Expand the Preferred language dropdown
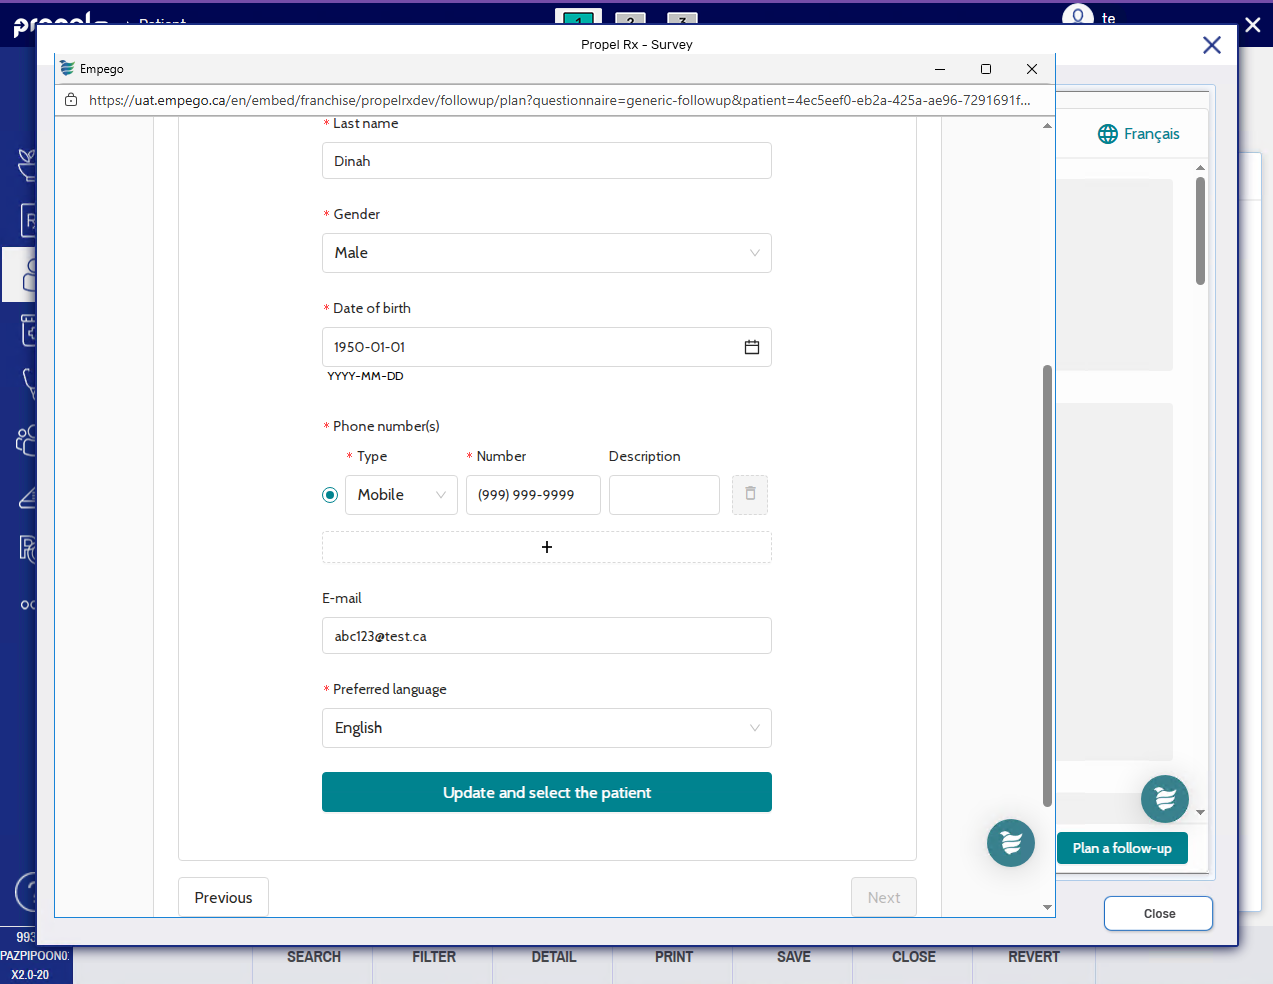Image resolution: width=1273 pixels, height=984 pixels. 546,728
